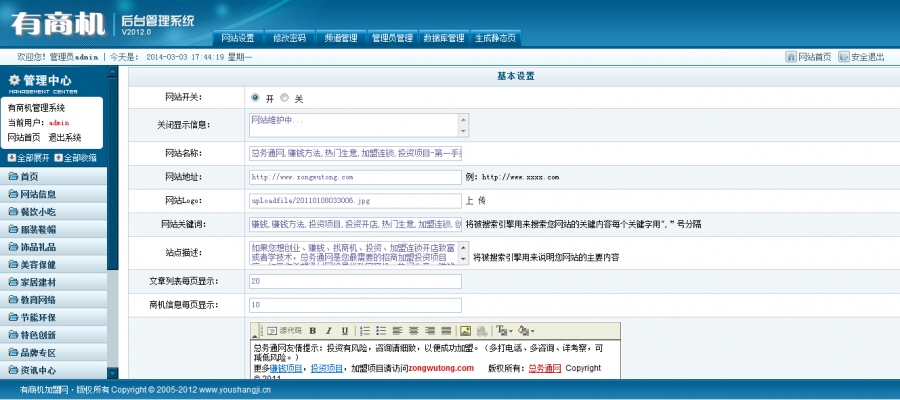Viewport: 900px width, 400px height.
Task: Click the 网站名称 input field
Action: tap(355, 153)
